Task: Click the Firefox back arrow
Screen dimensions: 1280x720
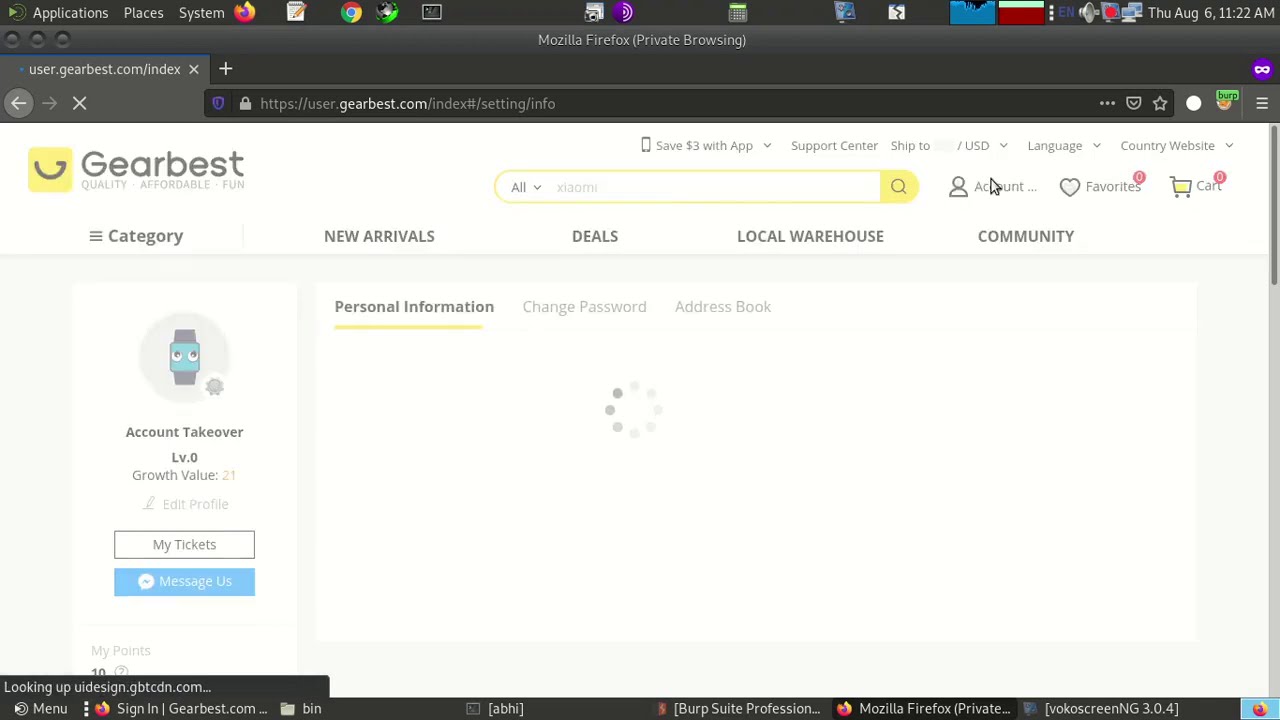Action: (19, 103)
